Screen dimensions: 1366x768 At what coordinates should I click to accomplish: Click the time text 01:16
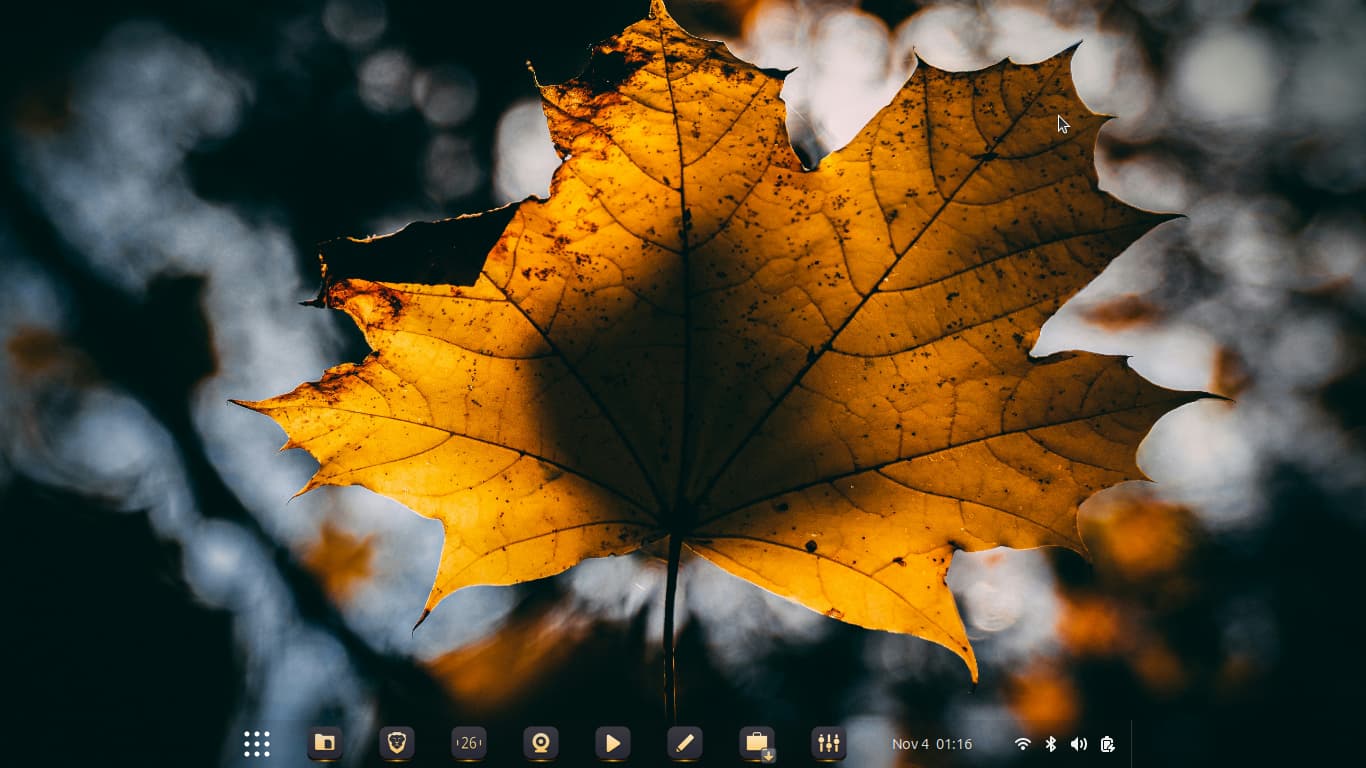(x=954, y=744)
